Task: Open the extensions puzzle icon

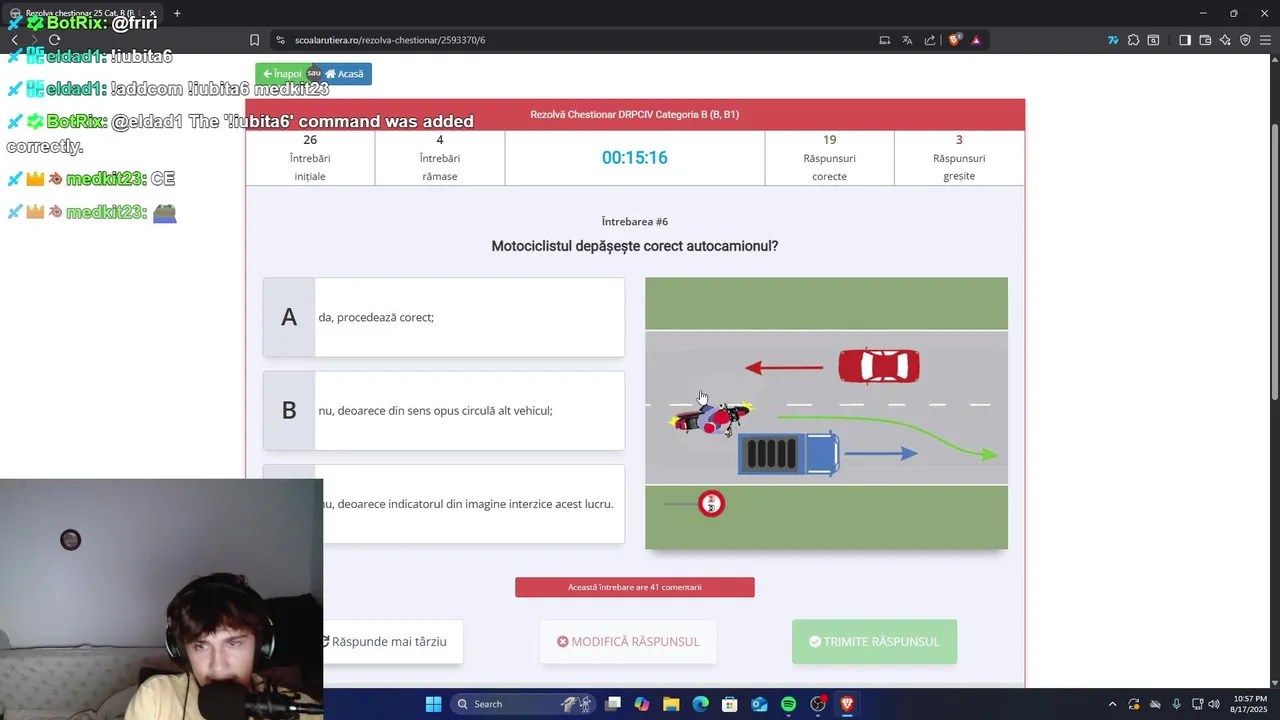Action: [1133, 40]
